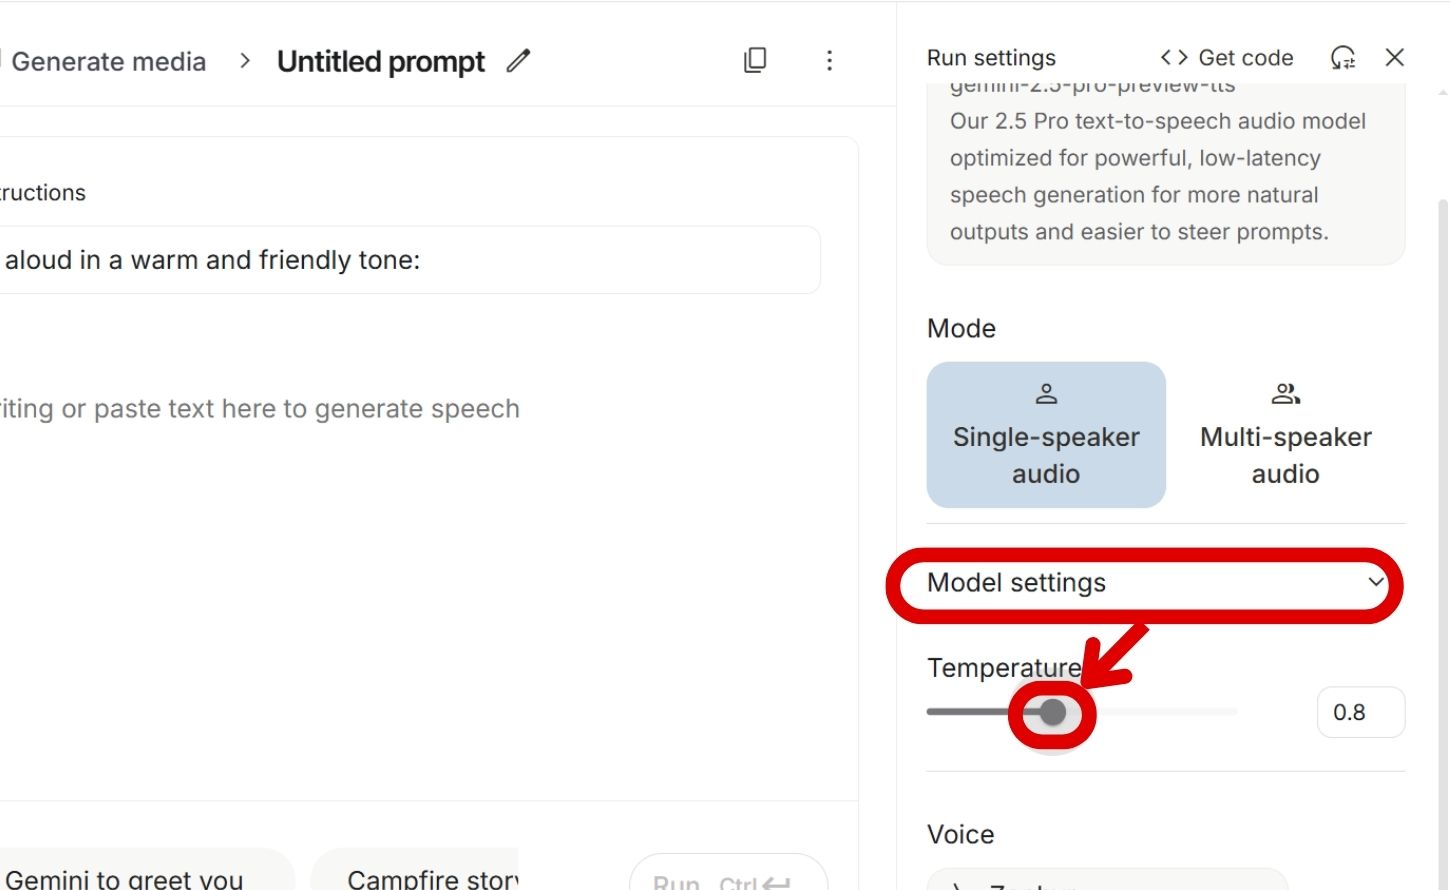Go to Generate media via the breadcrumb
Image resolution: width=1450 pixels, height=890 pixels.
point(109,61)
